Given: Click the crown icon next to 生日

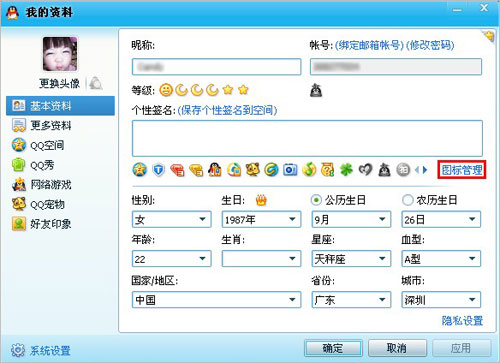Looking at the screenshot, I should (x=261, y=200).
